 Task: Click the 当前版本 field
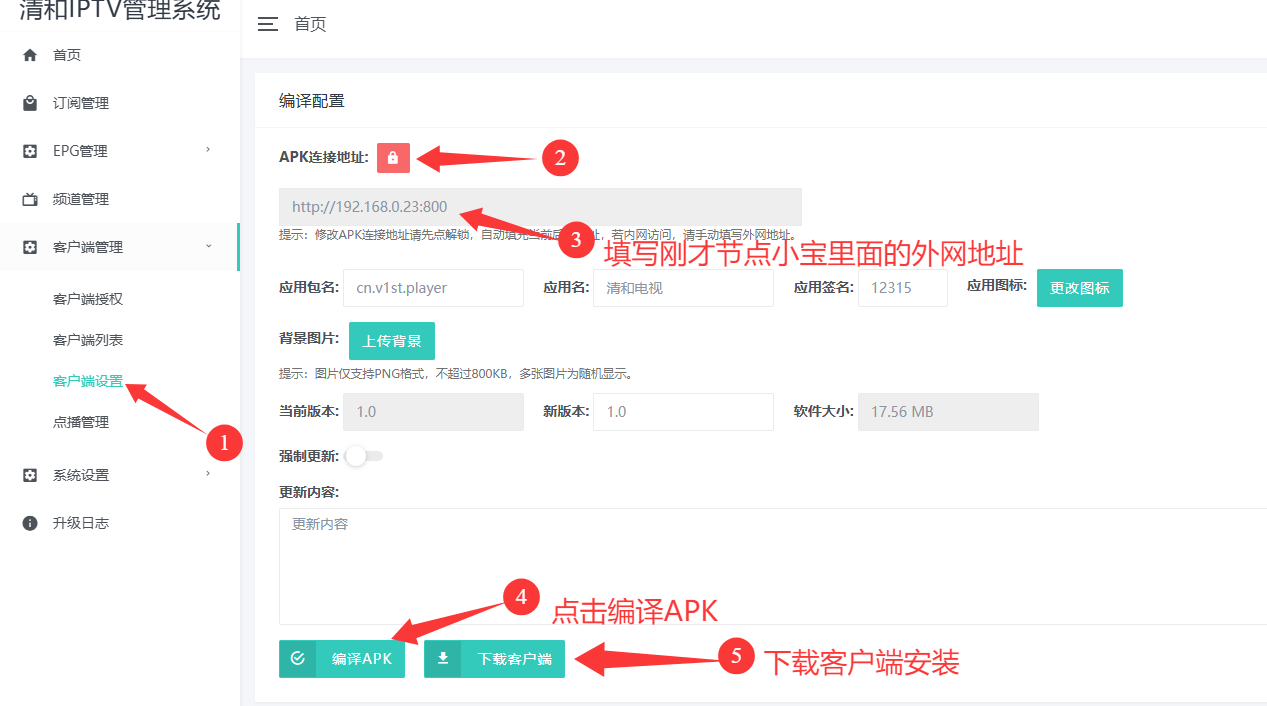[434, 412]
